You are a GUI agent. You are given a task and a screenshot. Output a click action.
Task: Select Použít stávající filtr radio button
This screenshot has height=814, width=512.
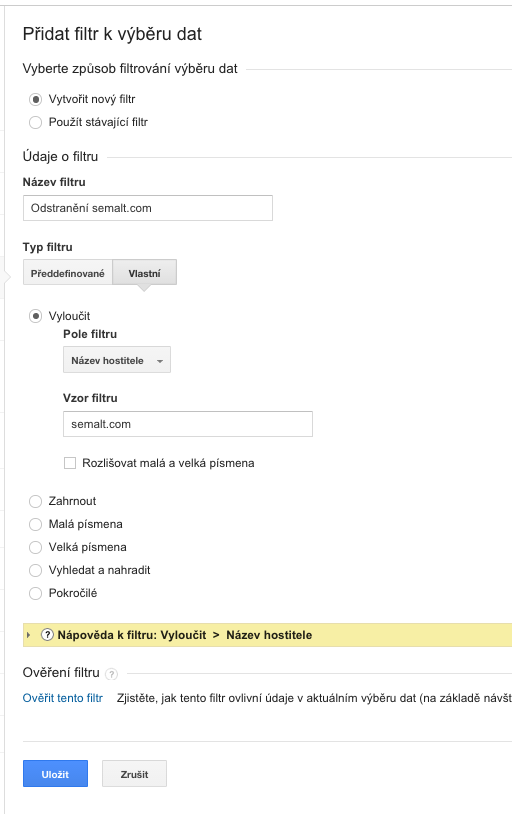(x=35, y=123)
